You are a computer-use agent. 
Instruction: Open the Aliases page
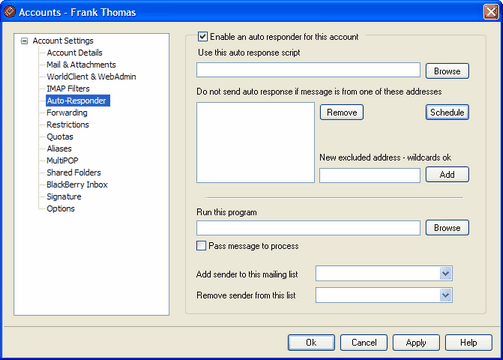point(59,149)
